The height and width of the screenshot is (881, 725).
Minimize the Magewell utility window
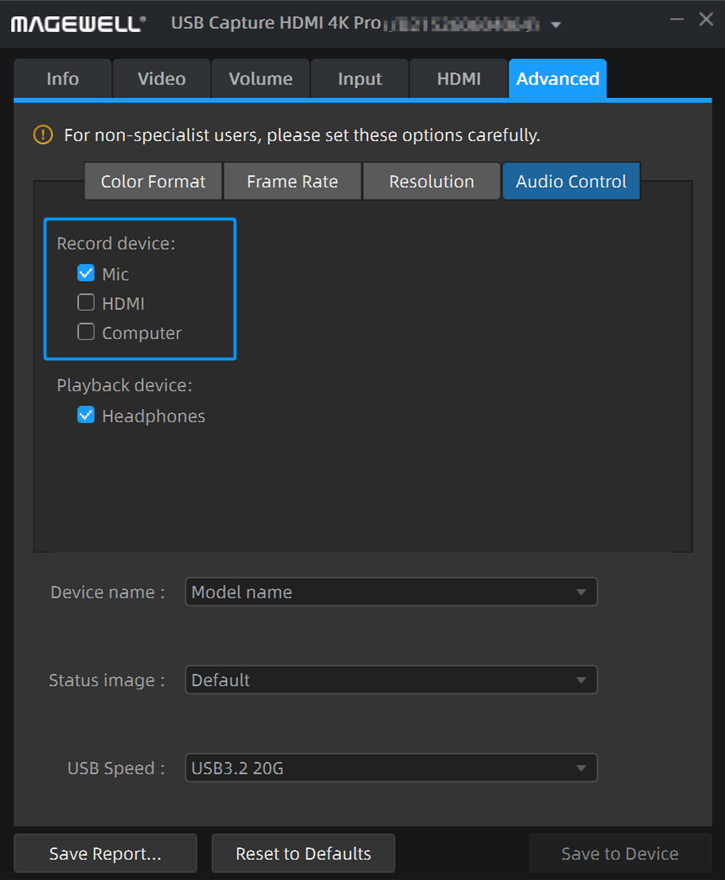click(677, 20)
